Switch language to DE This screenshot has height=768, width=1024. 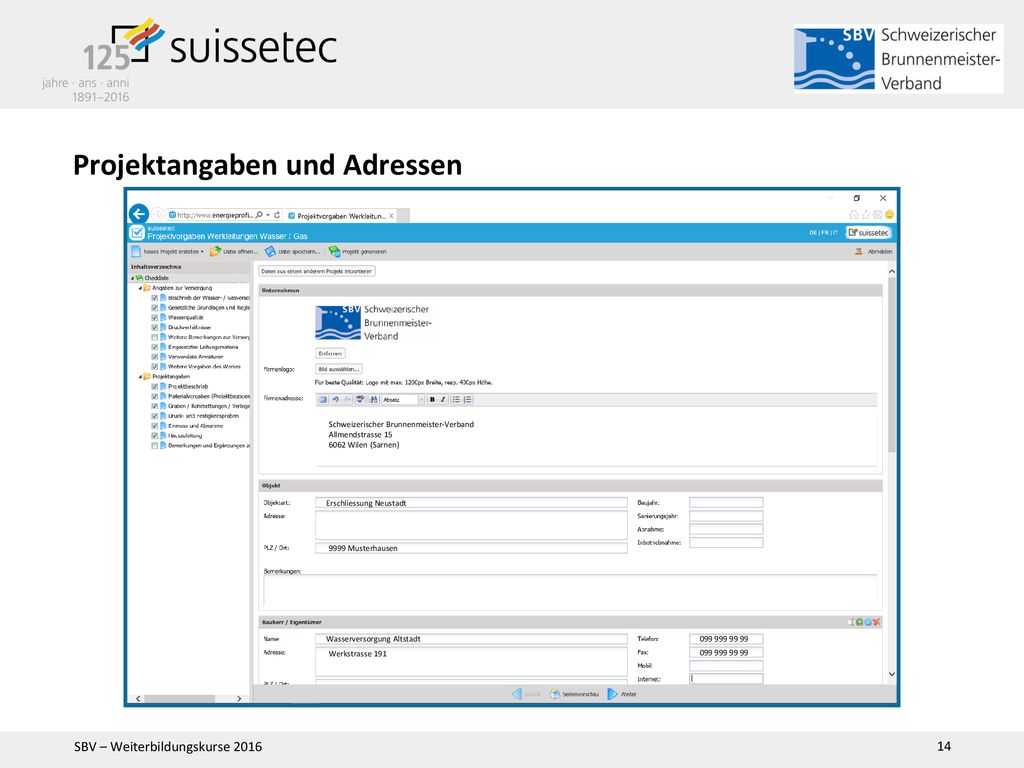click(x=813, y=232)
